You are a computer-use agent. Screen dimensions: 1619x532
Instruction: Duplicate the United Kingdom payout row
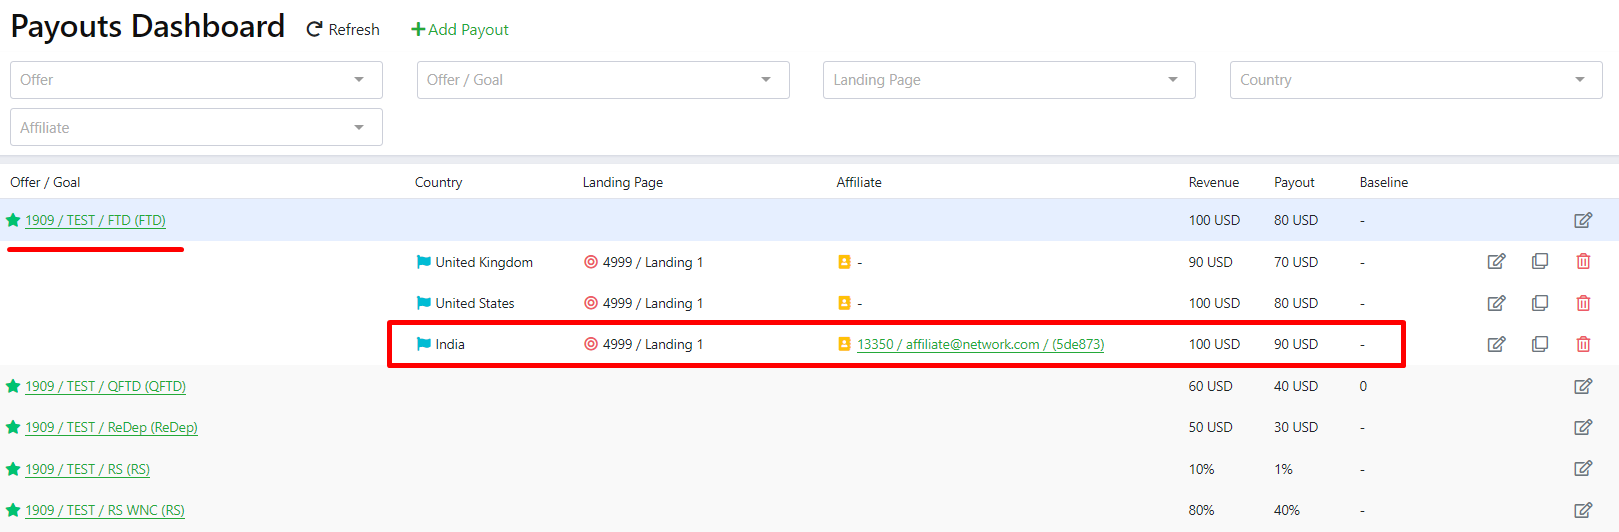(x=1540, y=262)
